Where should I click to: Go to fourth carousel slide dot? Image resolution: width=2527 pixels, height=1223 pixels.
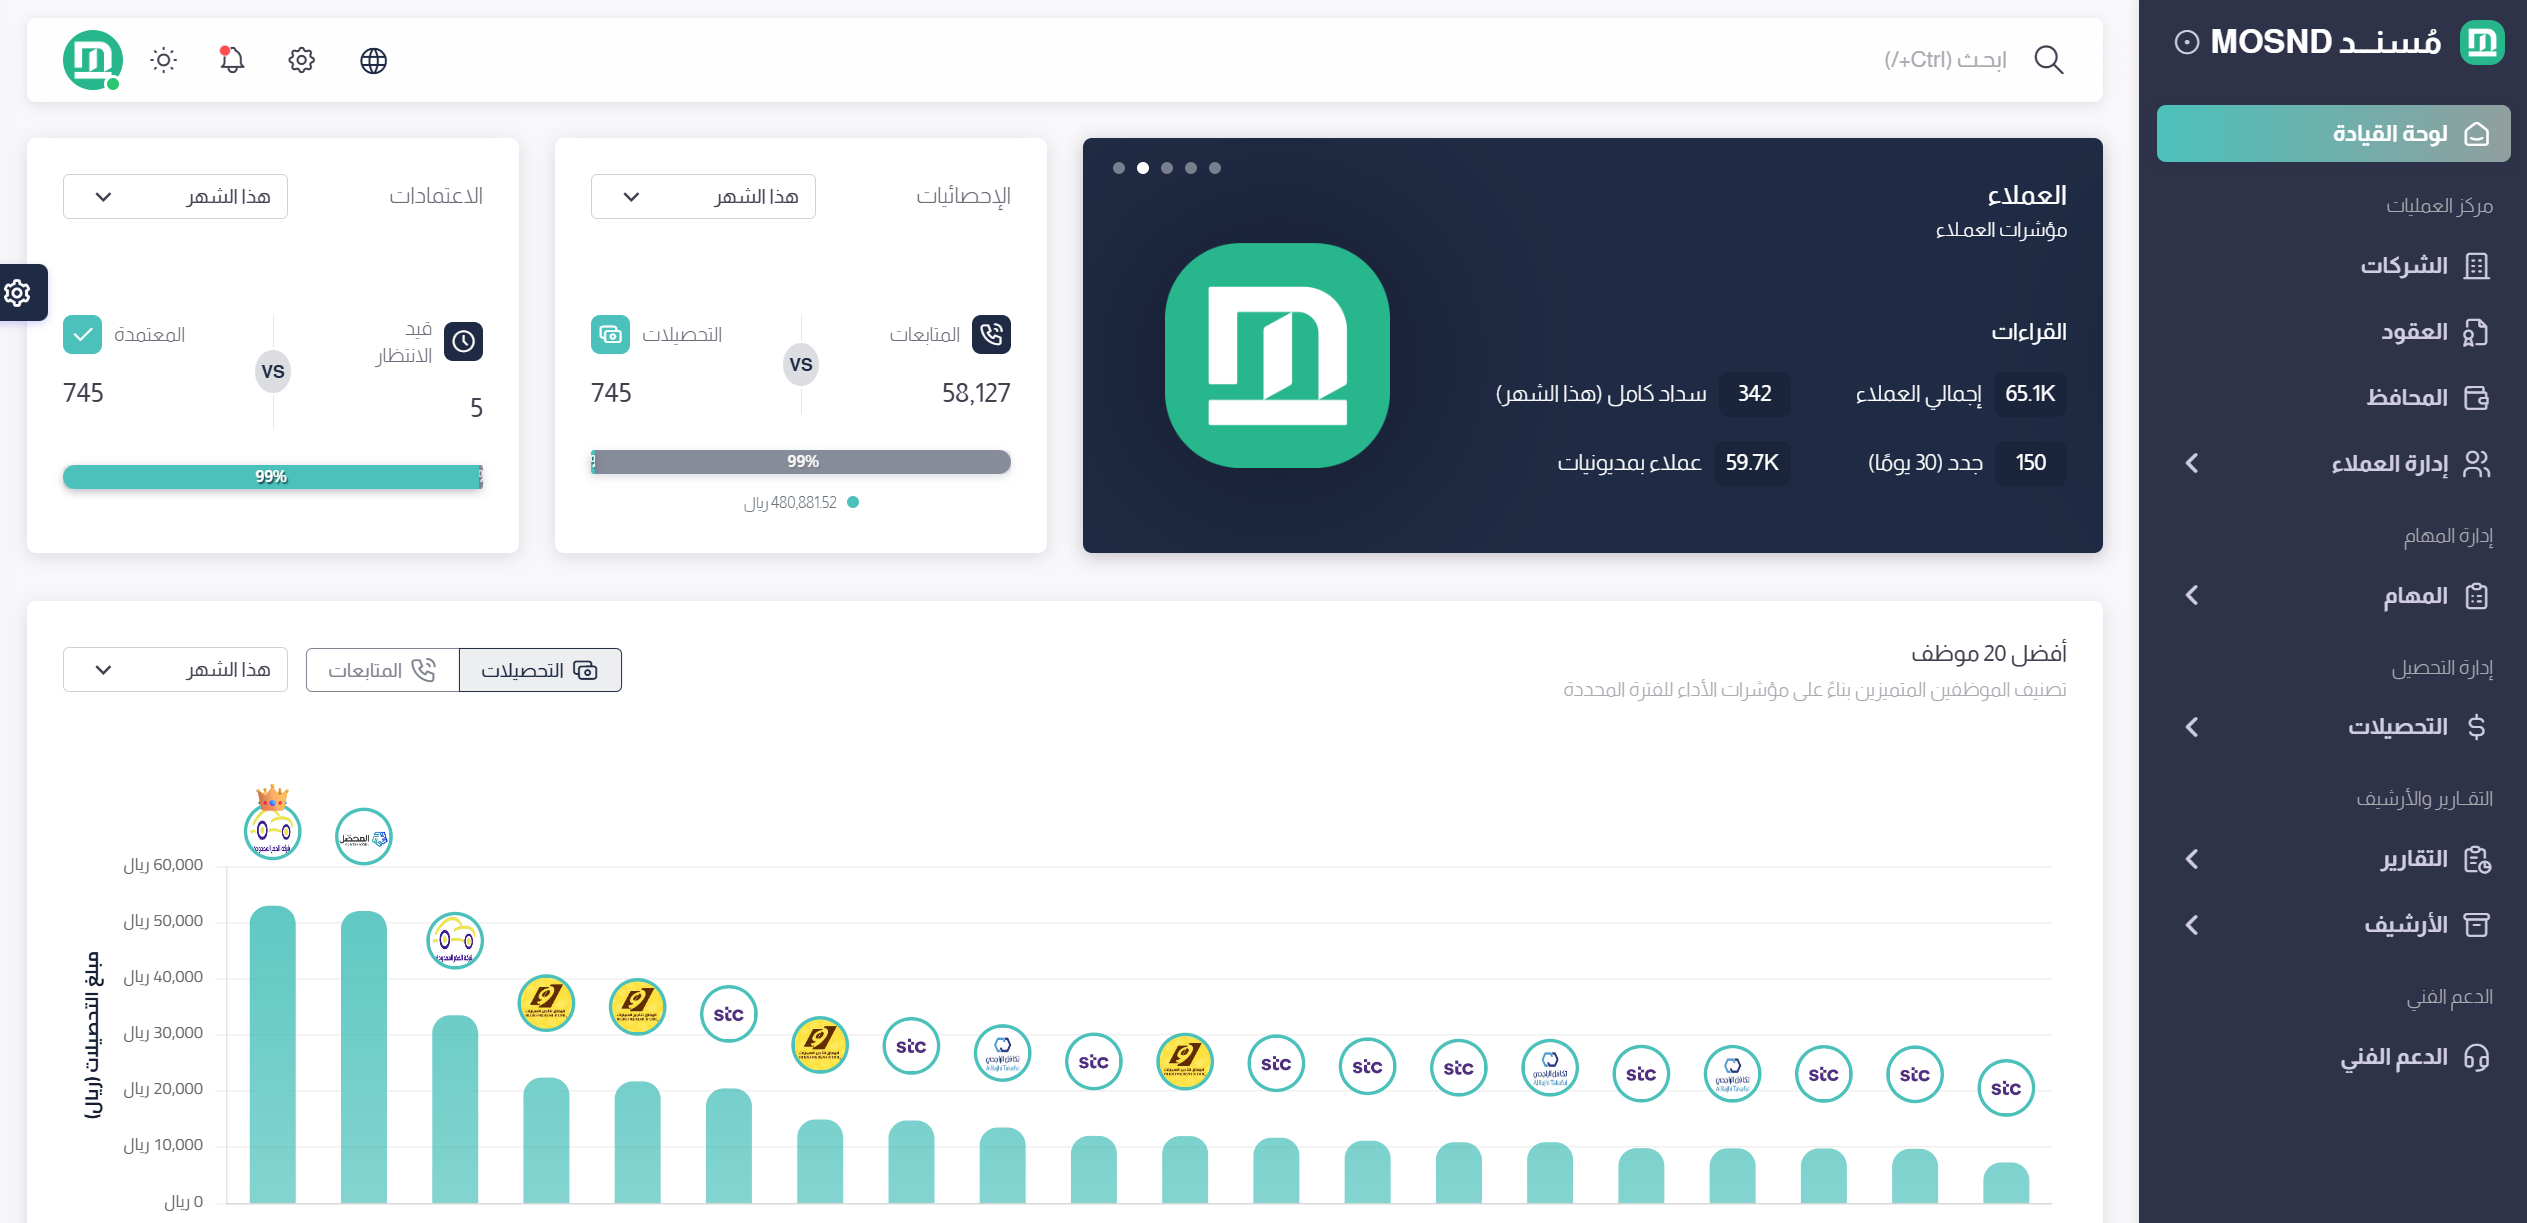[x=1191, y=168]
